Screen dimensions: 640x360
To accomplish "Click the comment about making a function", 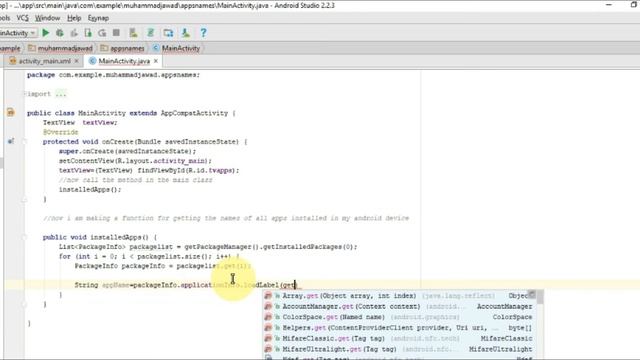I will (226, 218).
